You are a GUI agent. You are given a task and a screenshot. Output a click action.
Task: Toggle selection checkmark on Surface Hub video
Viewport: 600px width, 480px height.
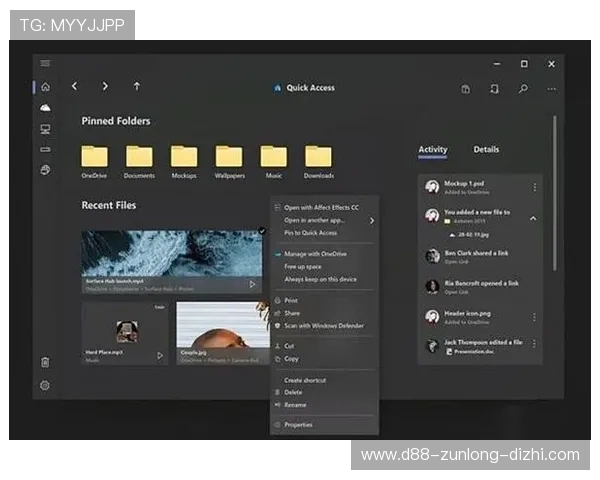[262, 231]
